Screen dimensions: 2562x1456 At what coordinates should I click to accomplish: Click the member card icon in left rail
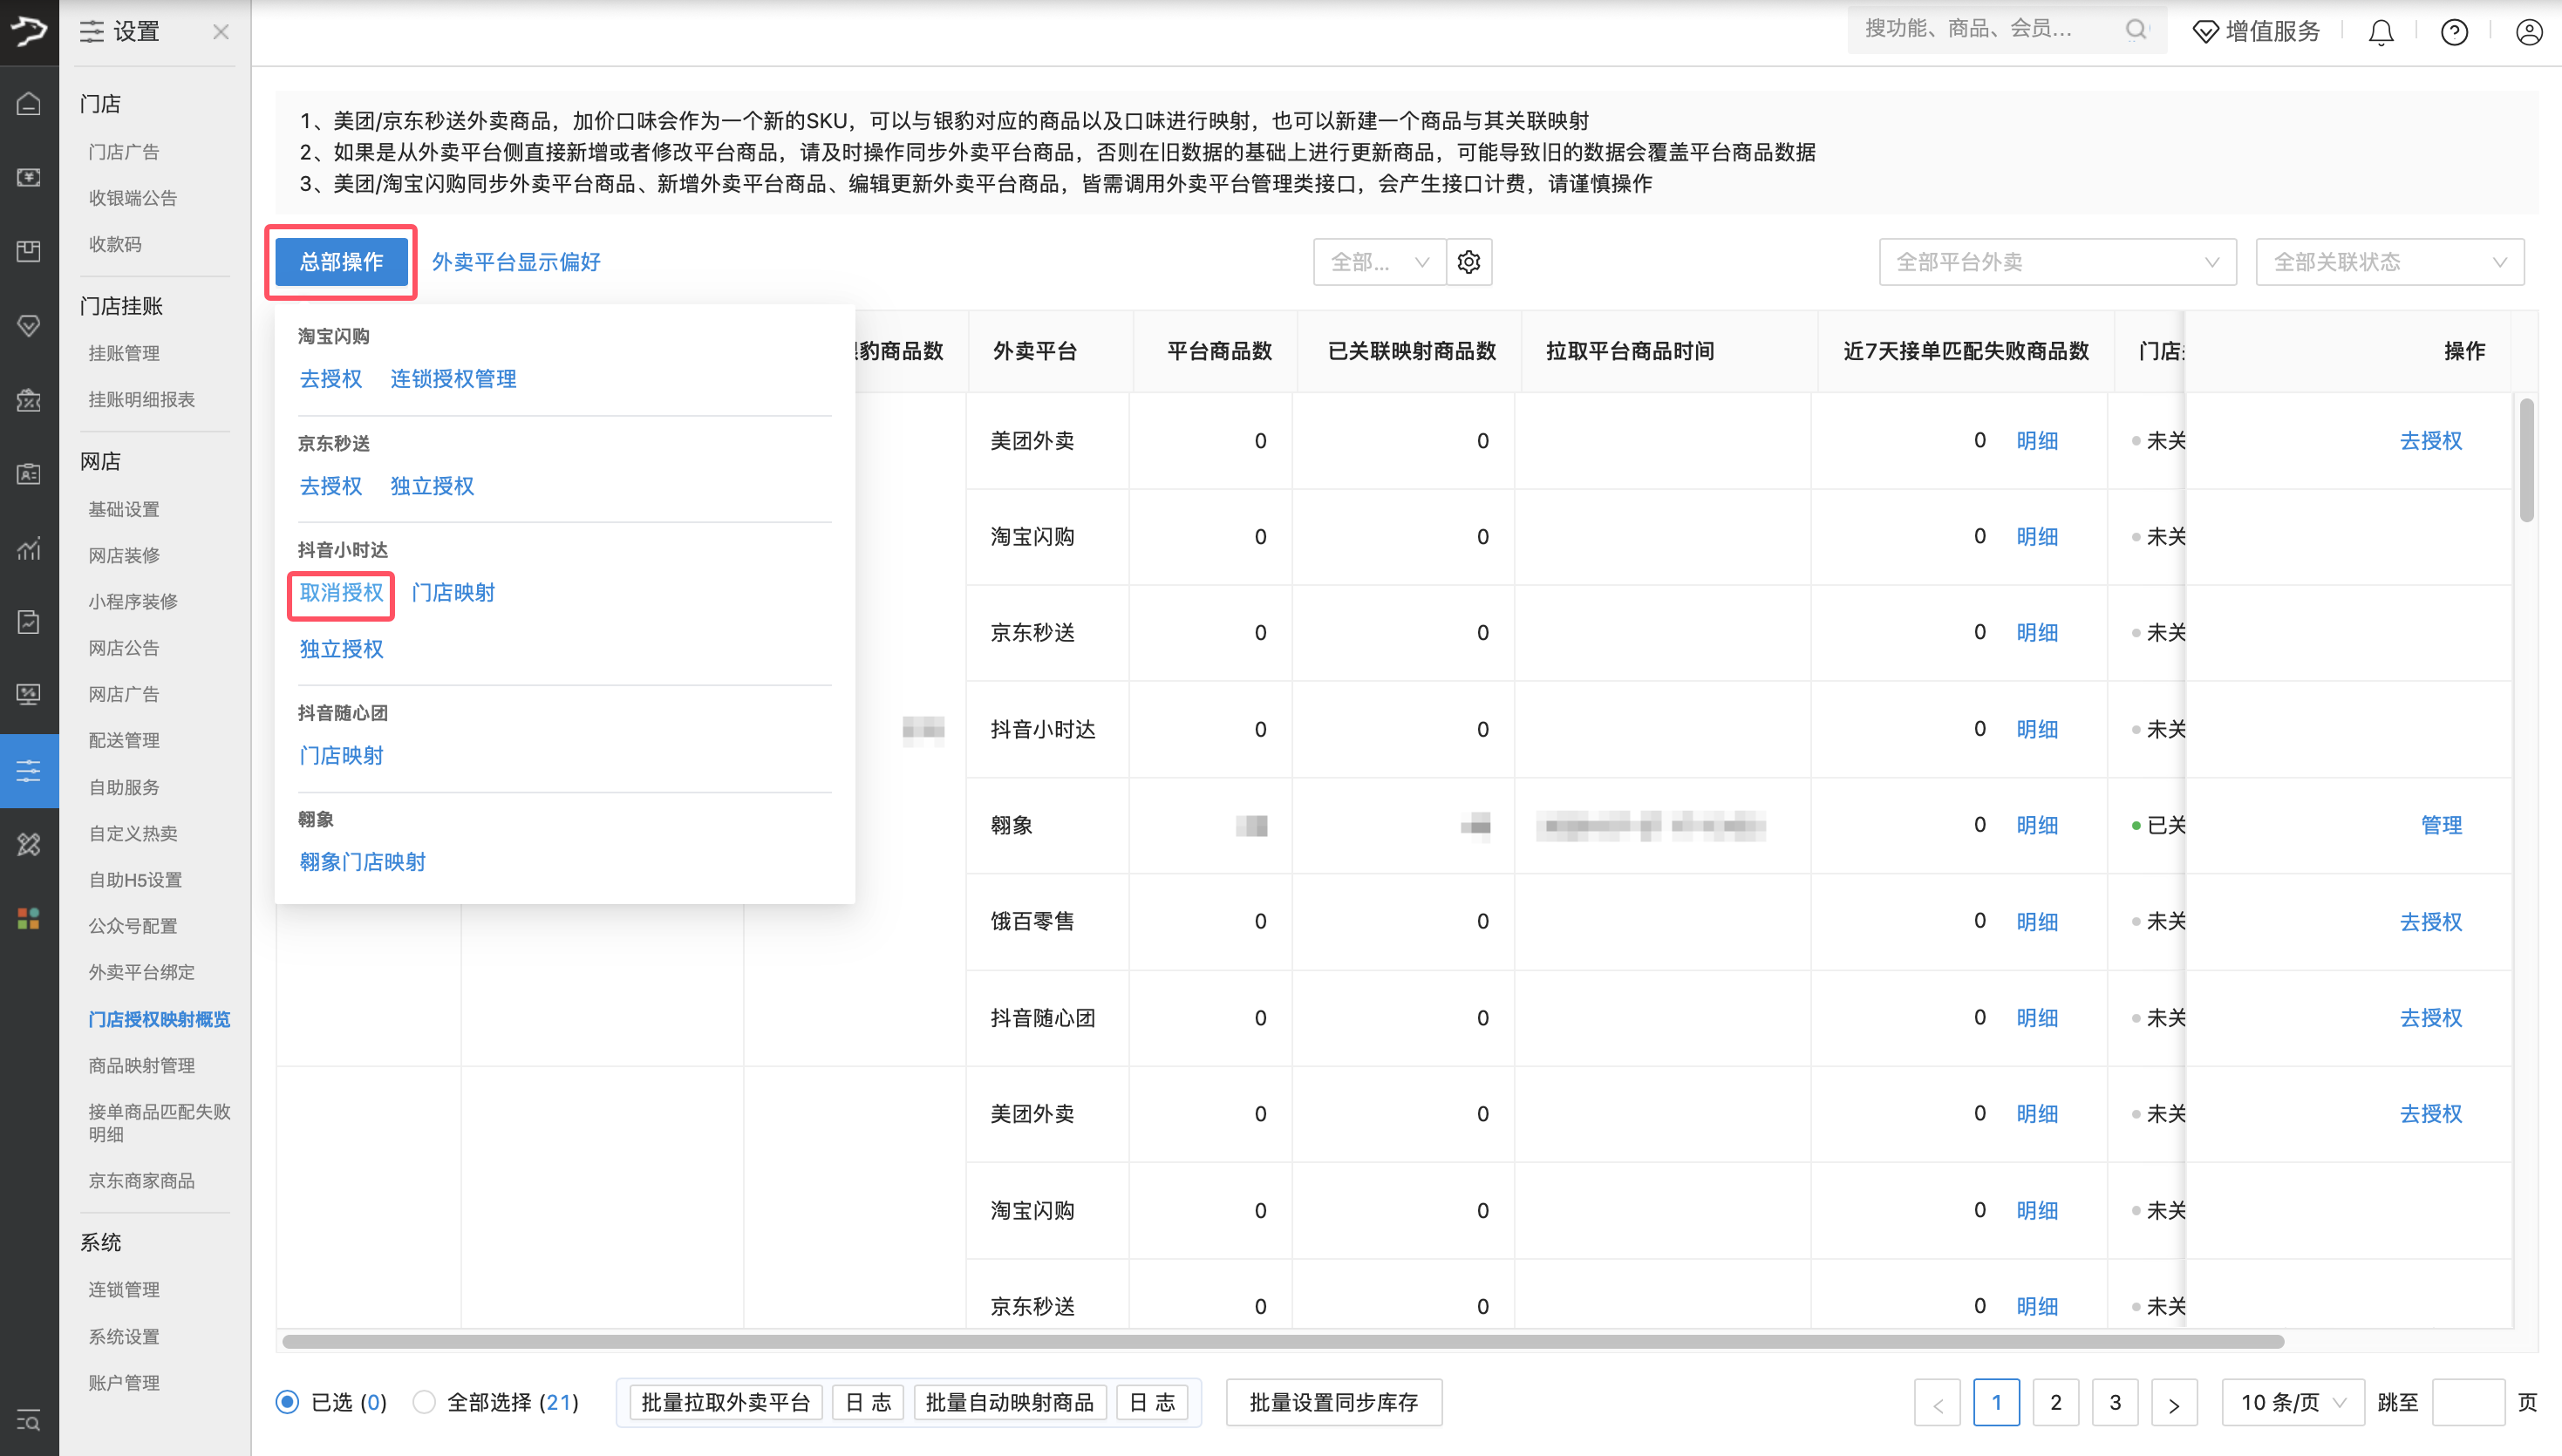(29, 473)
